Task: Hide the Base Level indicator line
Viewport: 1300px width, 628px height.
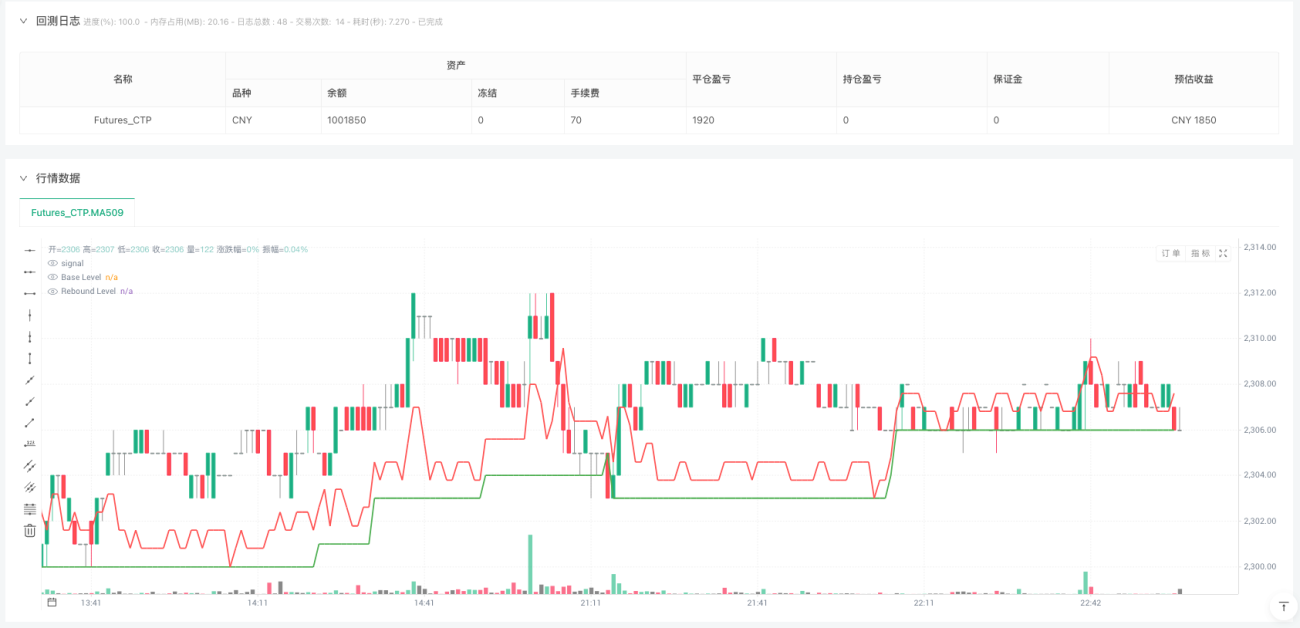Action: [x=52, y=277]
